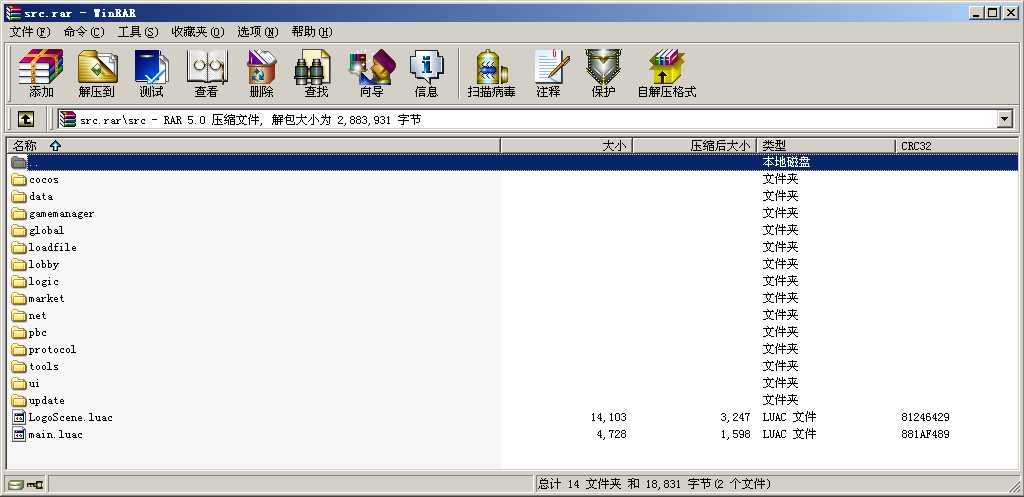Open the 工具(S) menu
The height and width of the screenshot is (497, 1024).
(x=138, y=32)
